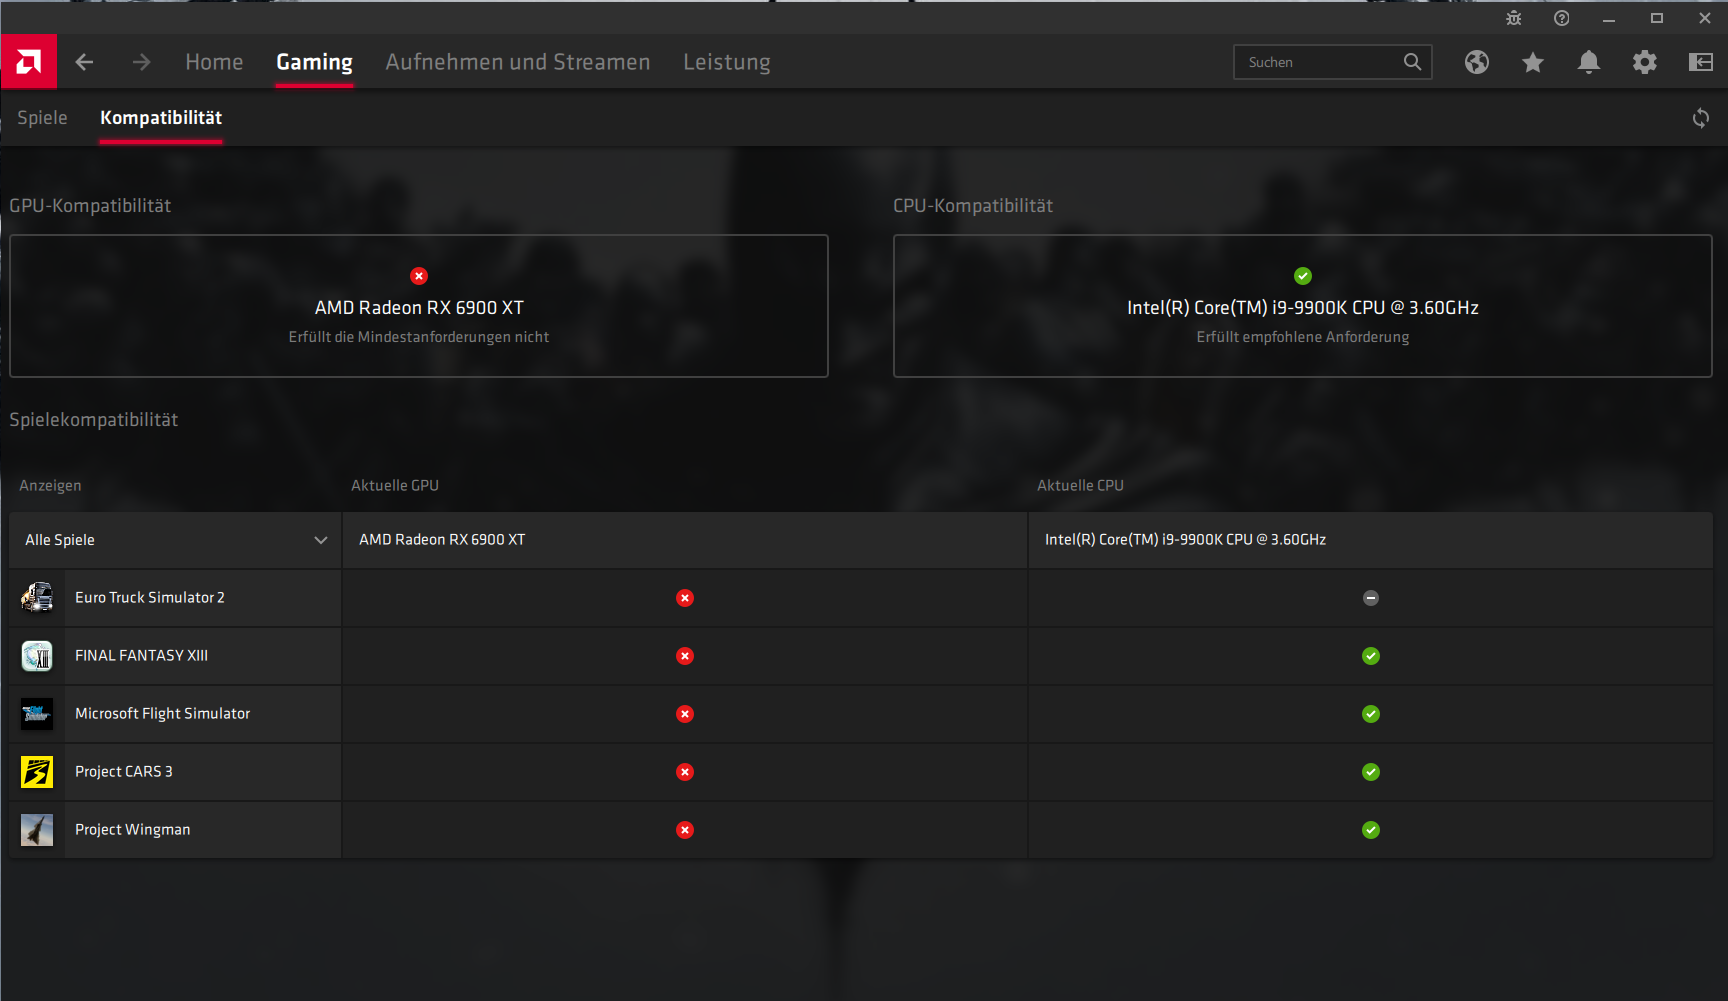Screen dimensions: 1728x1001
Task: Click CPU check icon for FINAL FANTASY XIII
Action: pos(1371,656)
